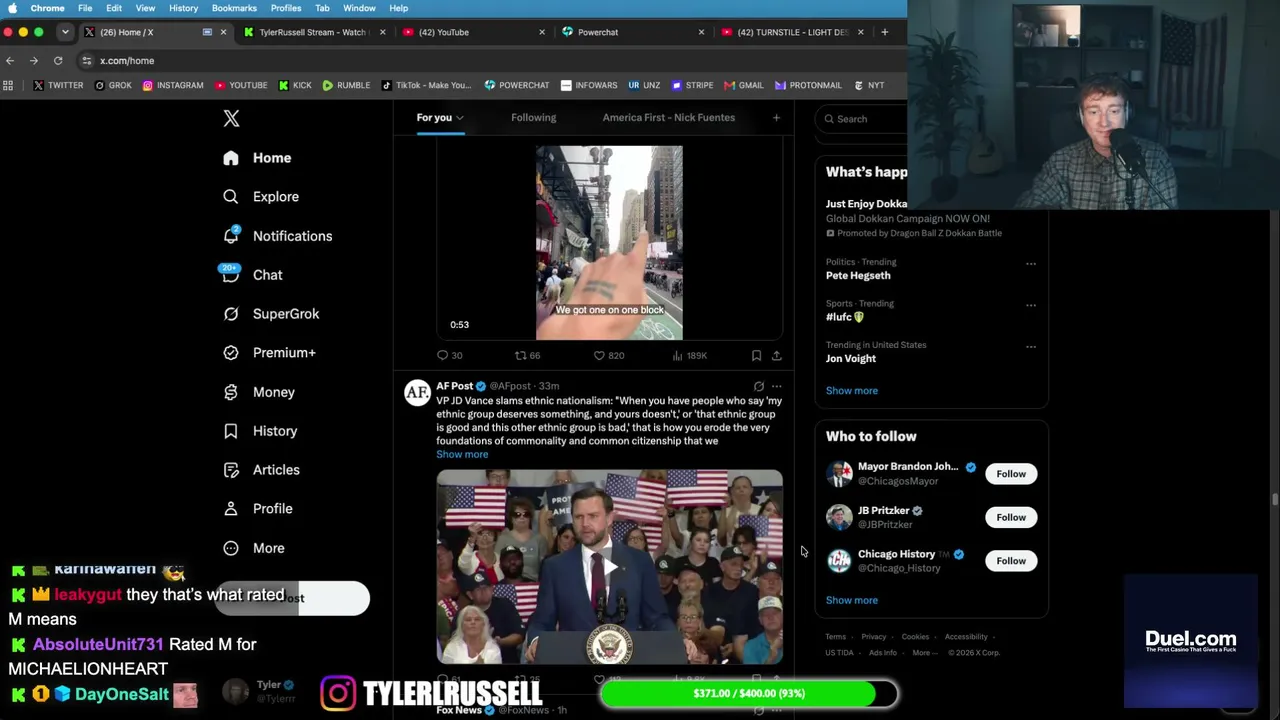The height and width of the screenshot is (720, 1280).
Task: Go to Home in X sidebar
Action: 257,158
